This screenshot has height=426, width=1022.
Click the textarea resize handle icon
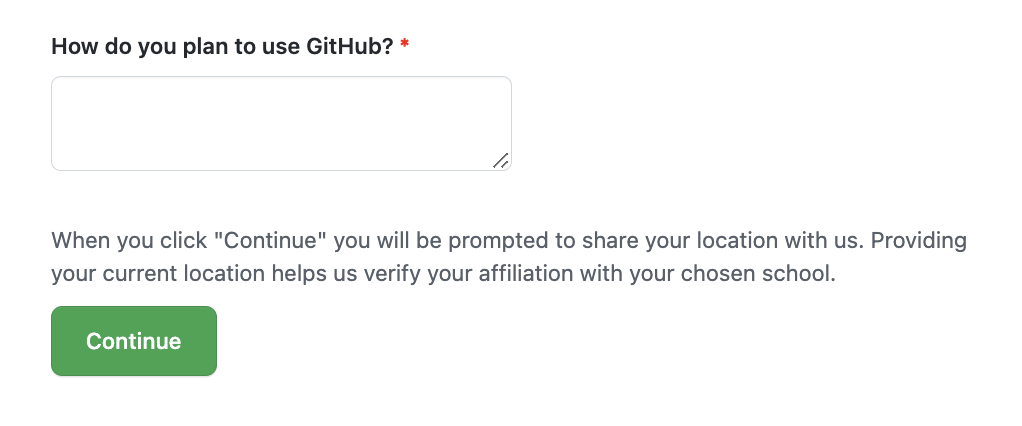[501, 160]
